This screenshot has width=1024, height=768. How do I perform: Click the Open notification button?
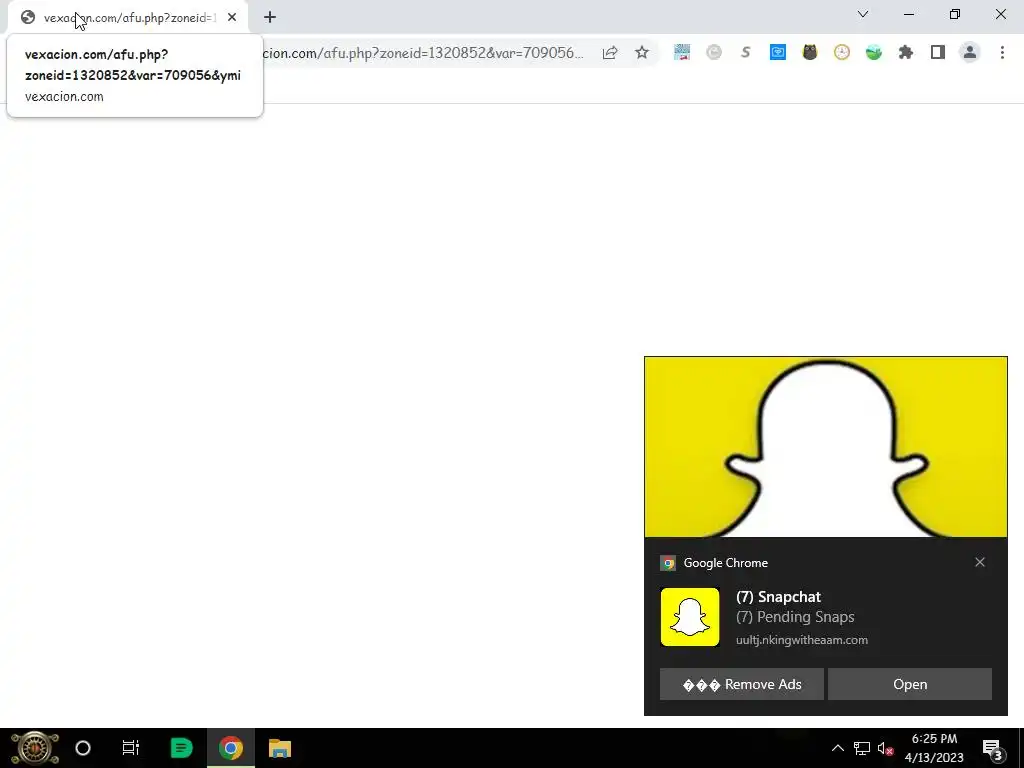910,684
